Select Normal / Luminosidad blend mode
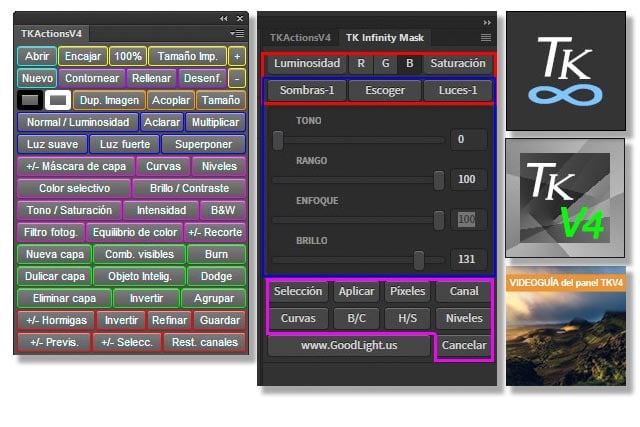Screen dimensions: 640x427 (78, 122)
